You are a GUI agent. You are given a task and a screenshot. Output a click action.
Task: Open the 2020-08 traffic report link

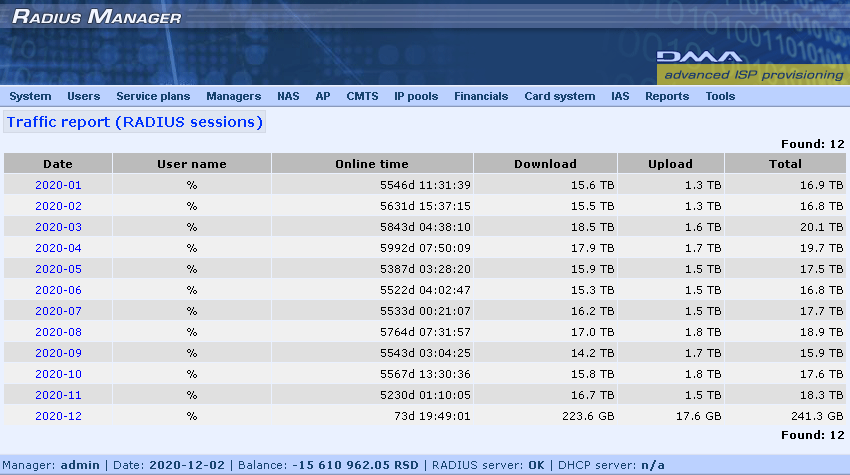click(58, 332)
